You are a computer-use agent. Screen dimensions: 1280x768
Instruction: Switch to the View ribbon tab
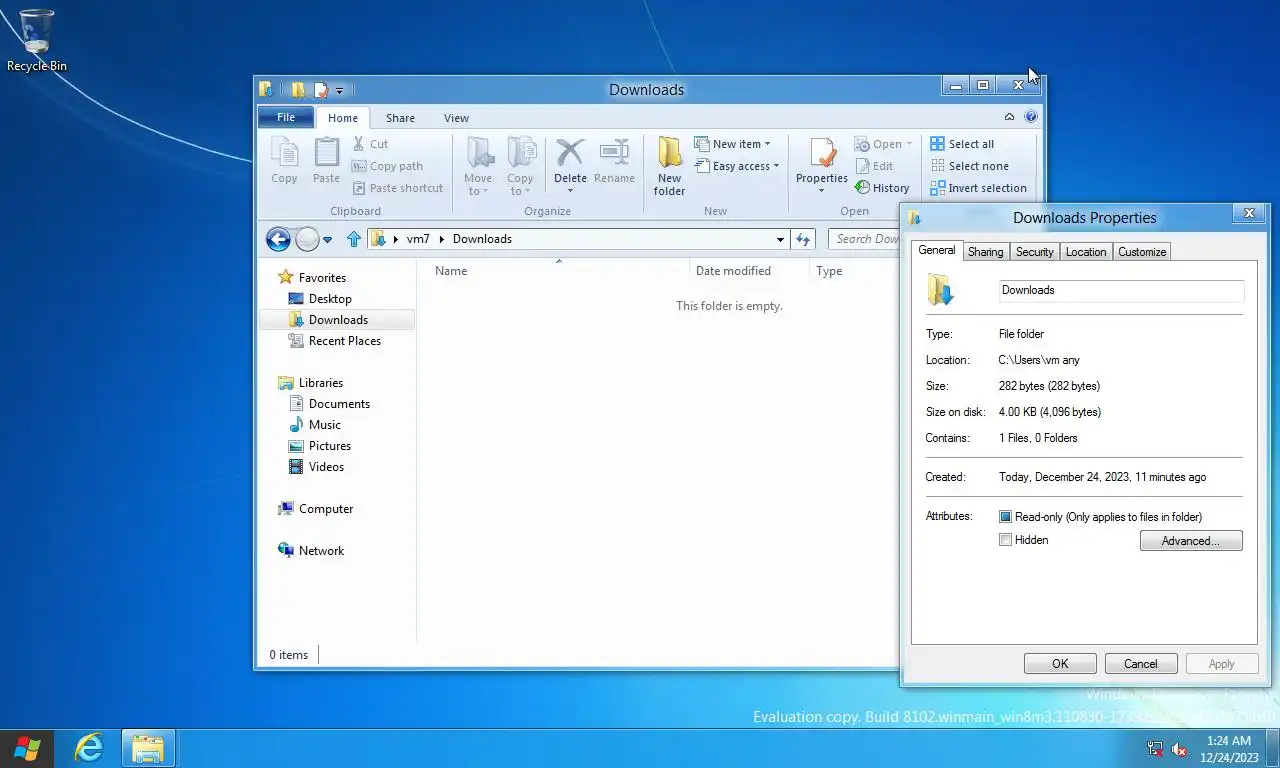[456, 118]
